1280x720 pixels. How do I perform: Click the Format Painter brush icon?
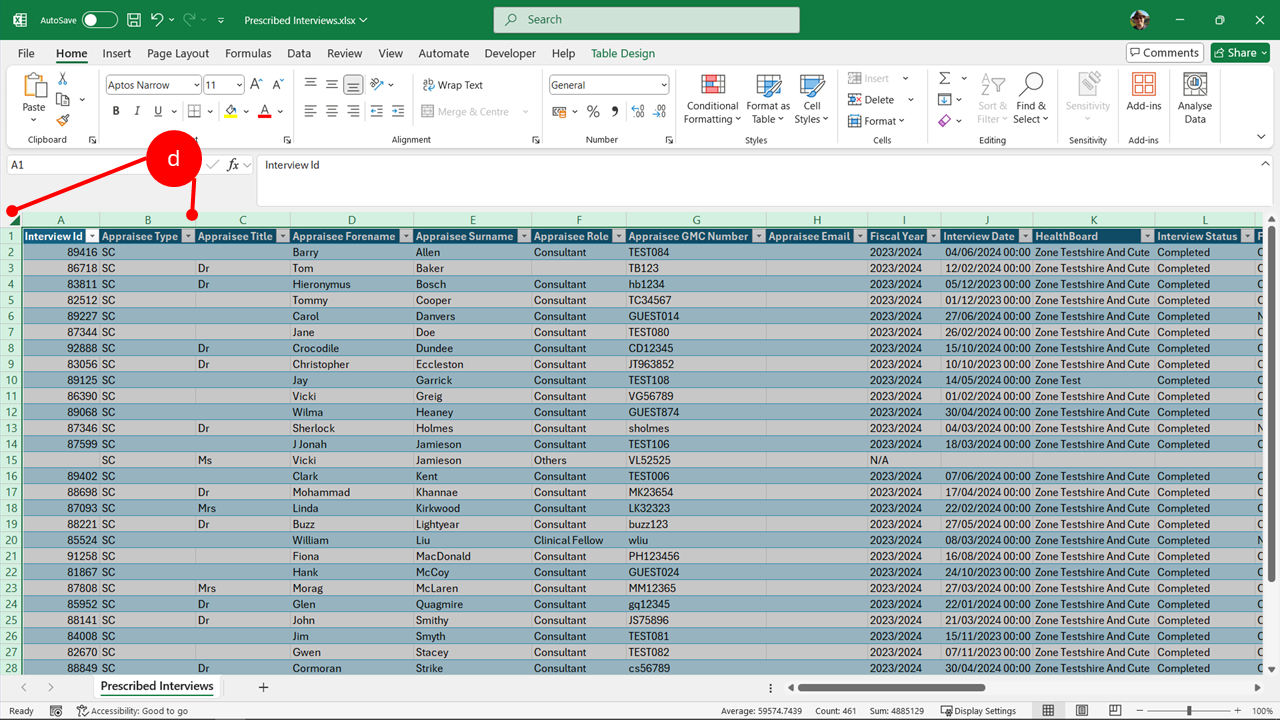pos(63,119)
